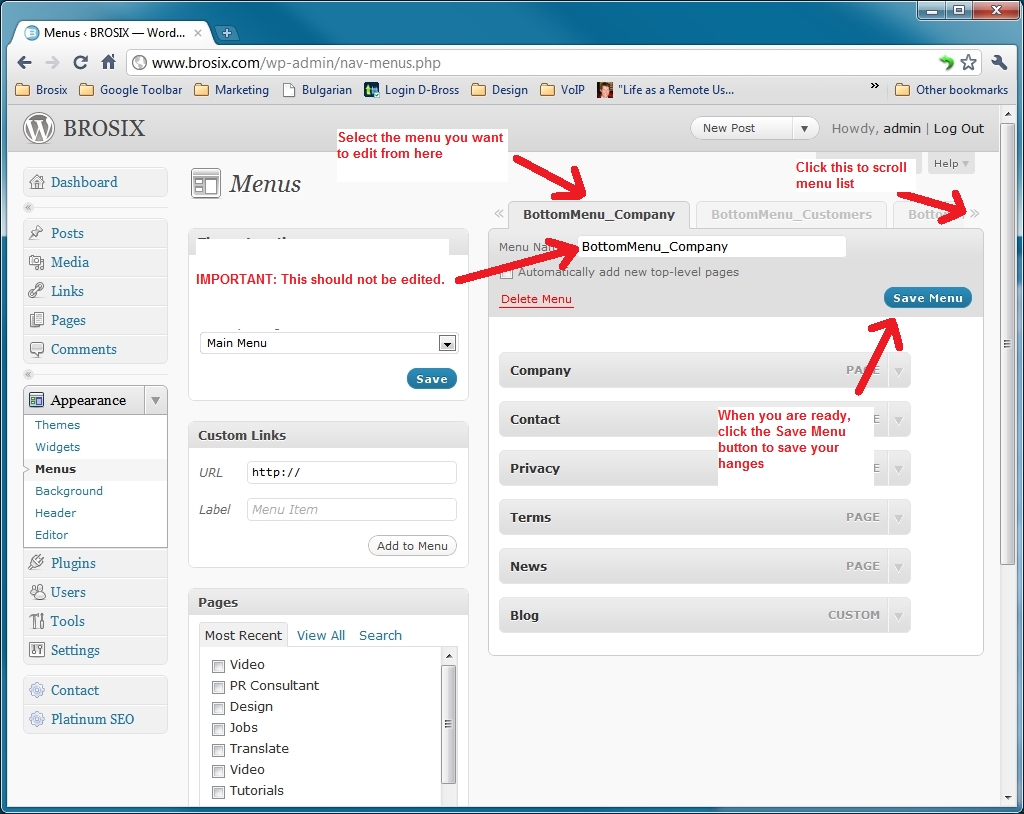This screenshot has width=1024, height=814.
Task: Click the Add to Menu button
Action: [412, 545]
